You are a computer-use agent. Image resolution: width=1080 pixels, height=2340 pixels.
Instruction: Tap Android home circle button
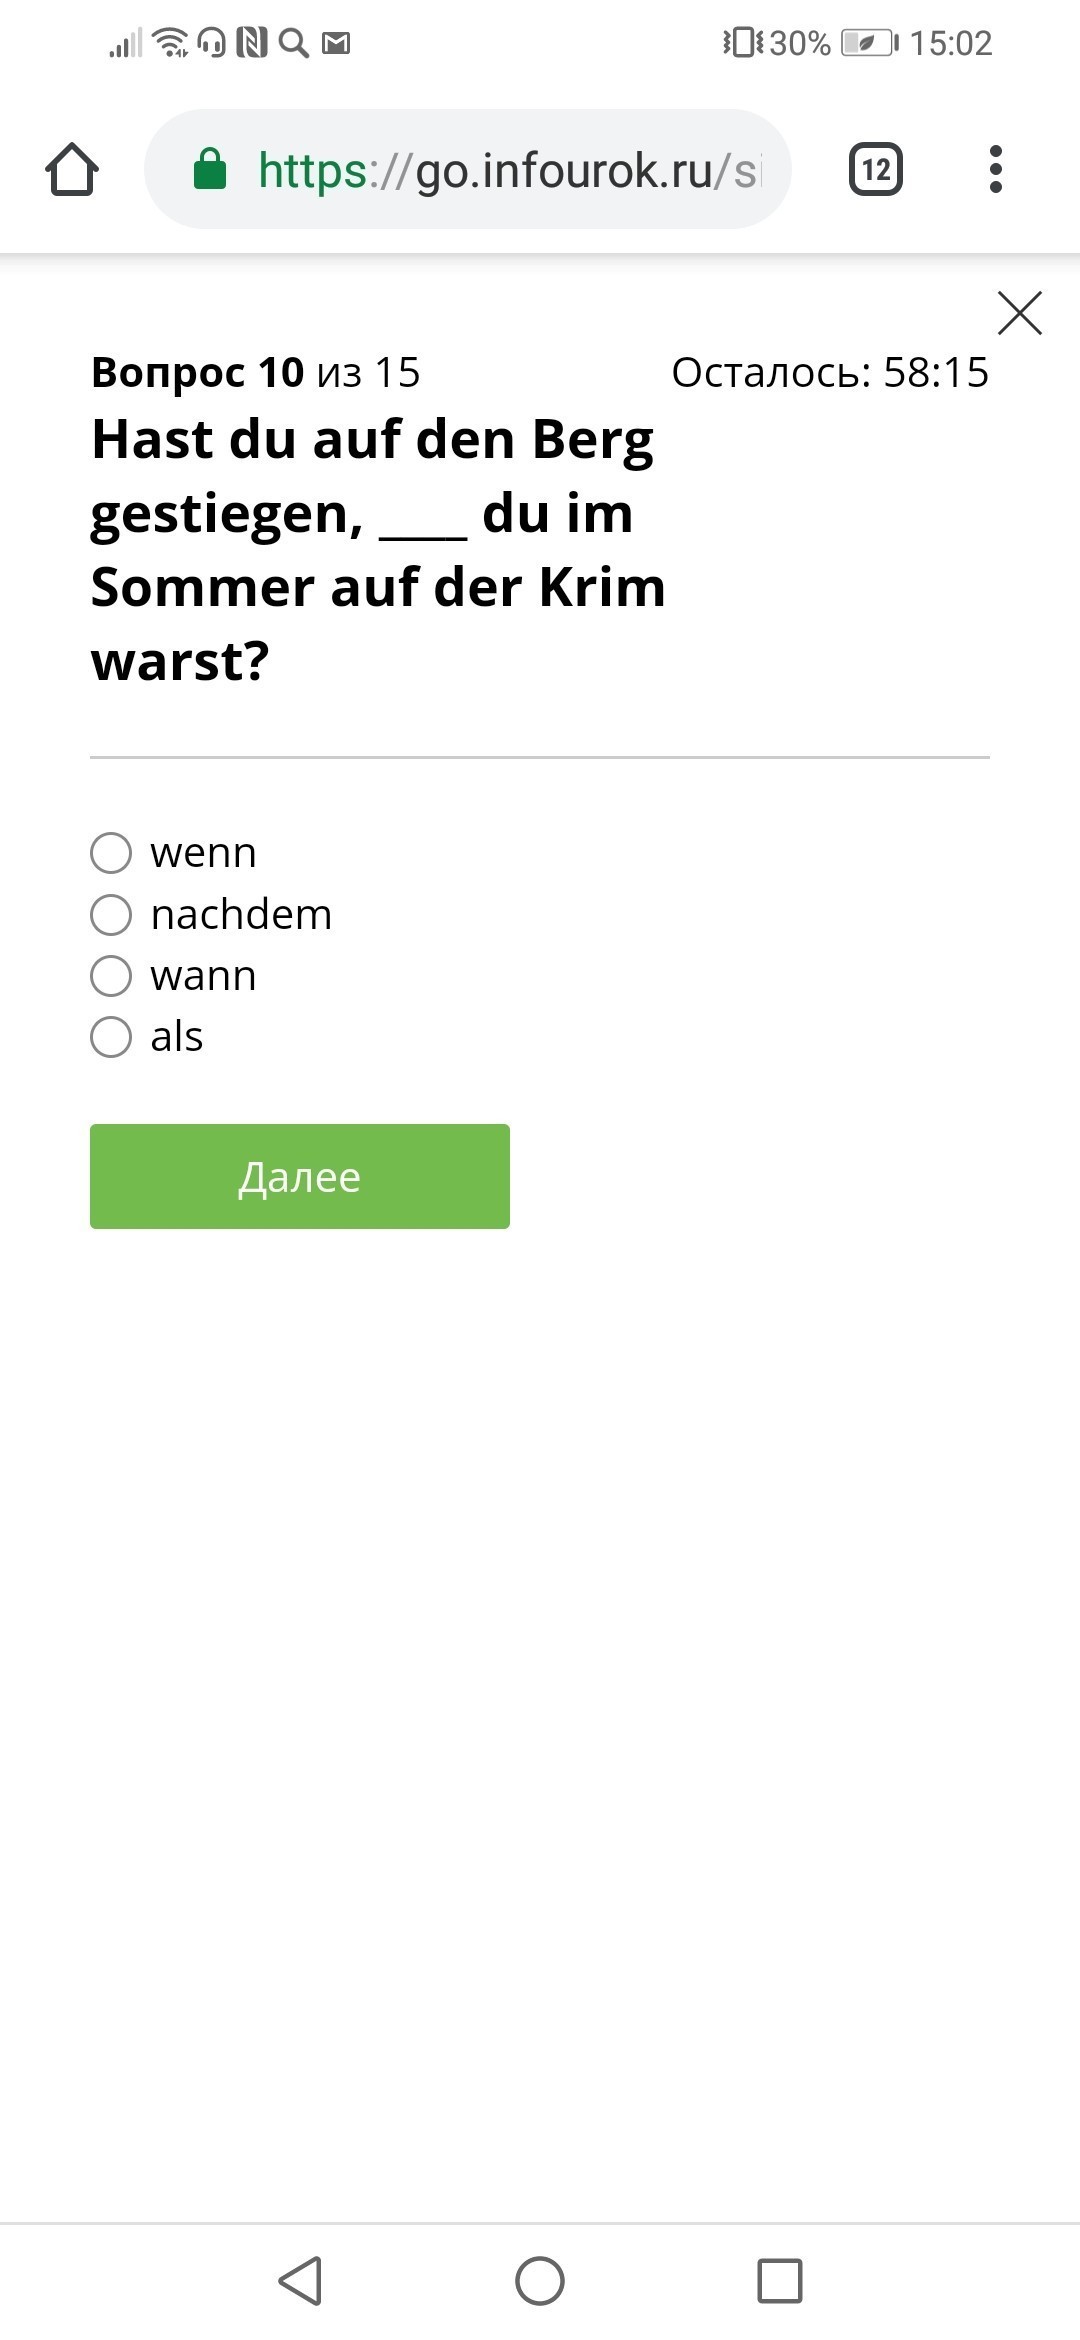pyautogui.click(x=540, y=2281)
